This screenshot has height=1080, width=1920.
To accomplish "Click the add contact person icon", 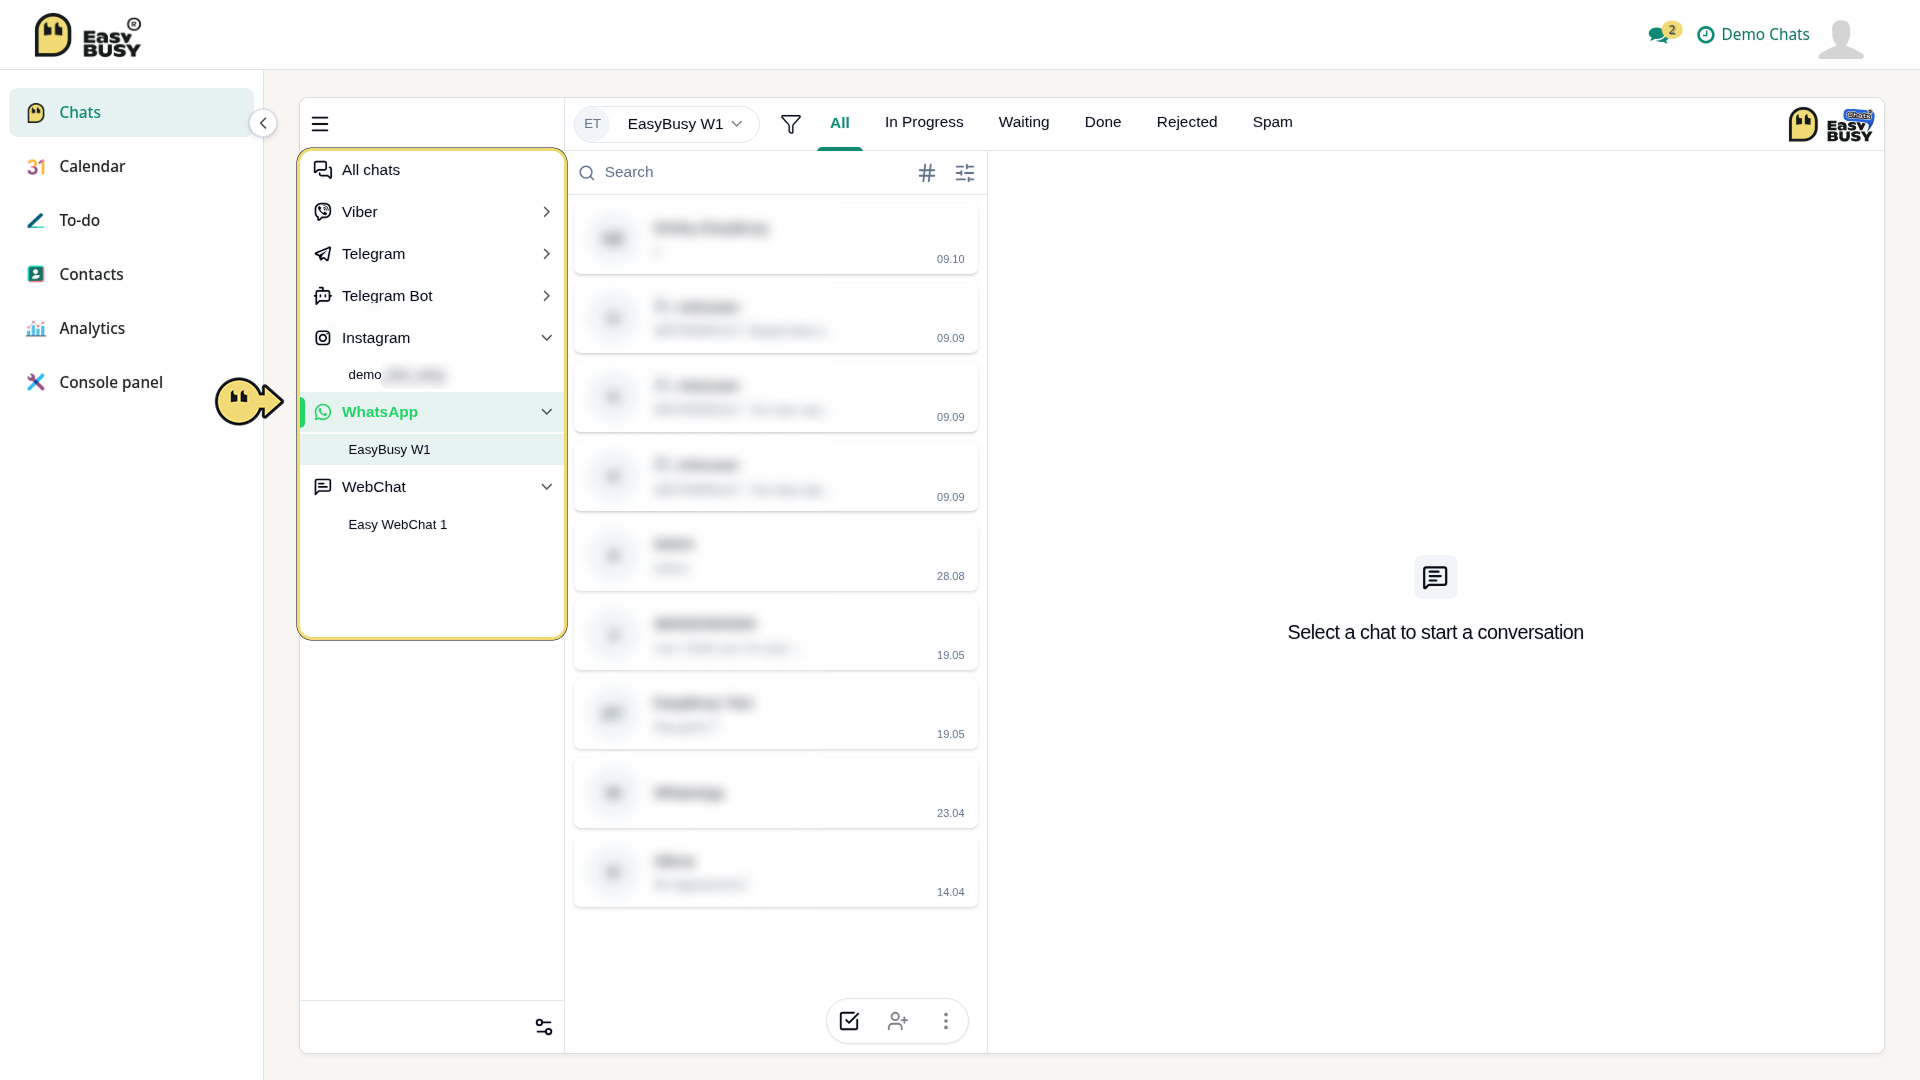I will [898, 1021].
